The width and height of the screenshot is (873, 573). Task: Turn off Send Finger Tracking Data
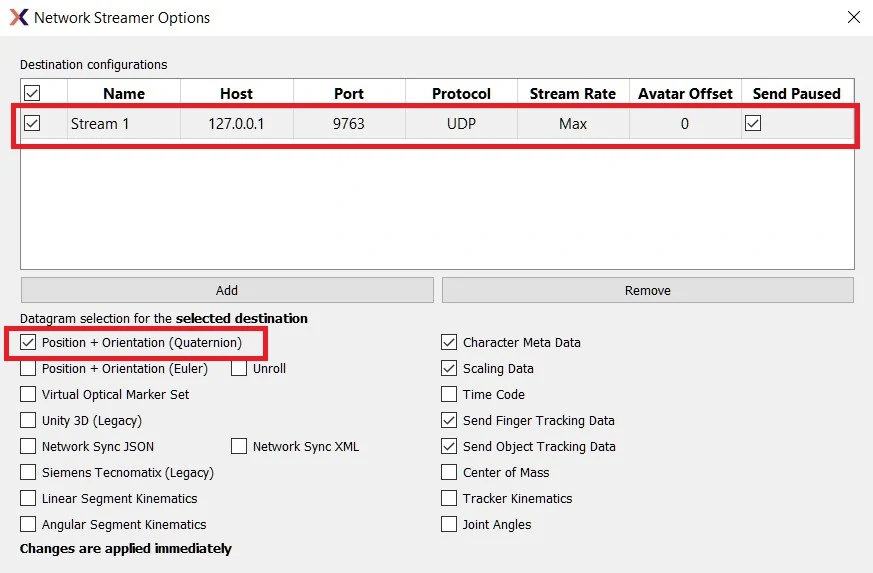click(x=449, y=420)
